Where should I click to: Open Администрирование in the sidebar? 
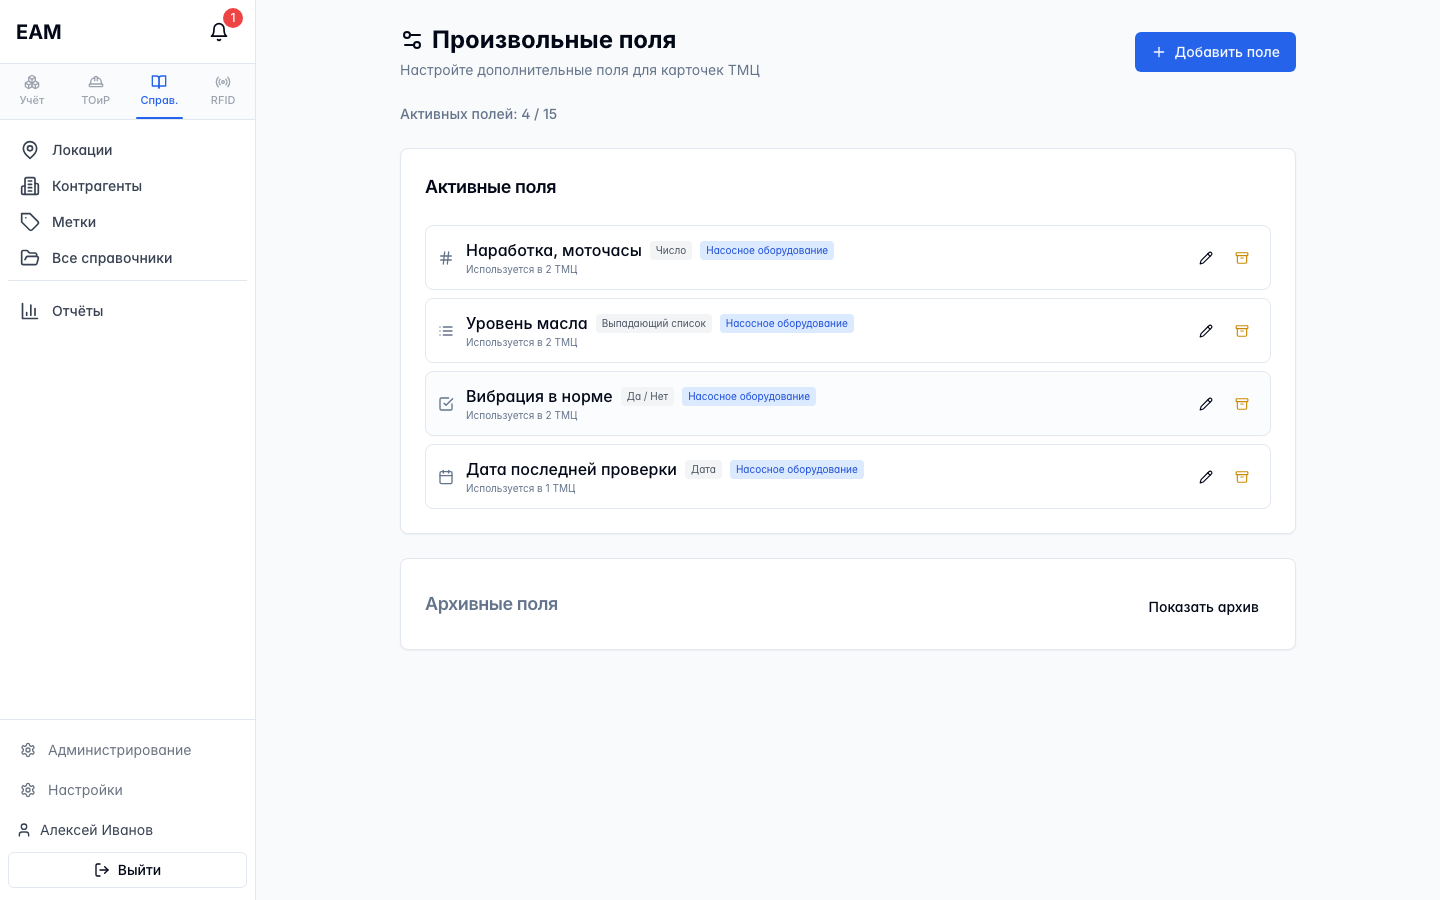(127, 750)
